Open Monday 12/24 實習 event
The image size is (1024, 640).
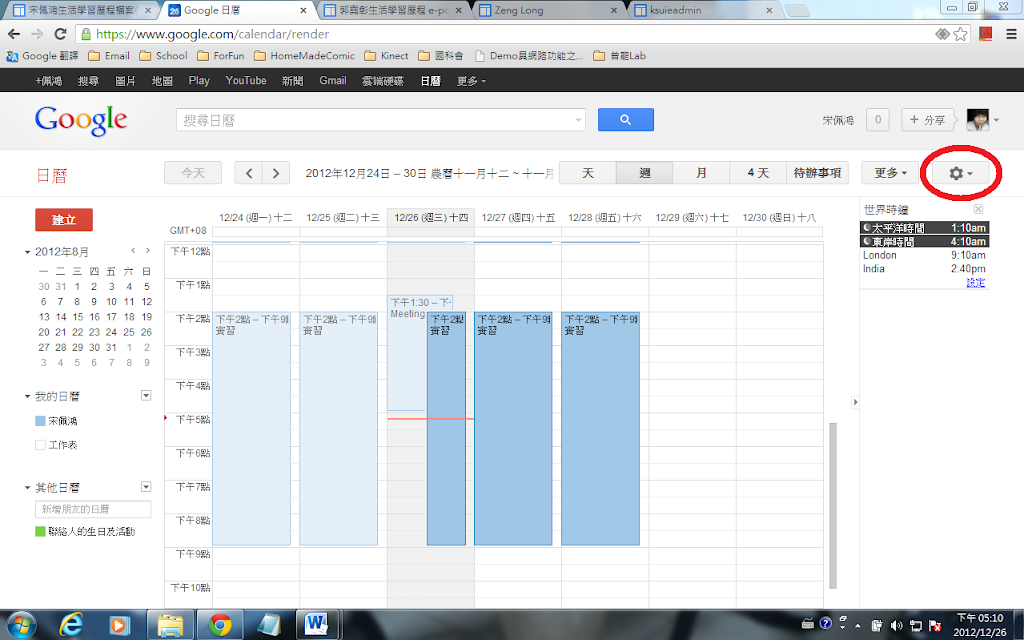coord(251,428)
